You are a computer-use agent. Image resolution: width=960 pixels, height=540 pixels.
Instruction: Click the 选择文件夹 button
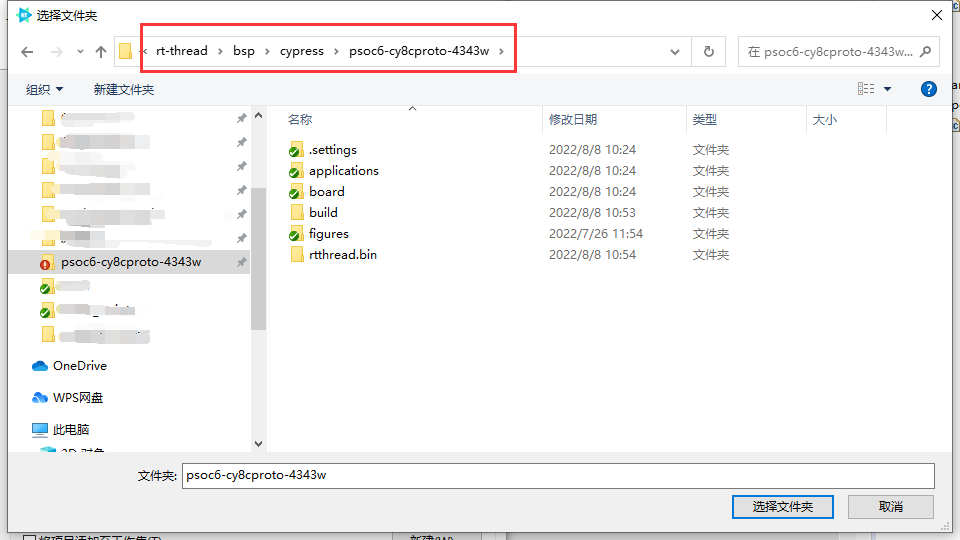[x=782, y=507]
